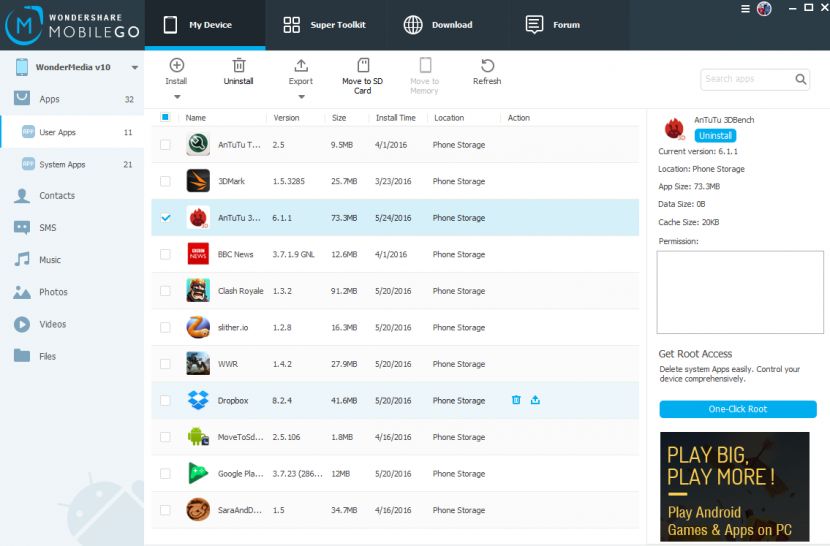Click the SaraAndD app icon
830x546 pixels.
click(198, 510)
